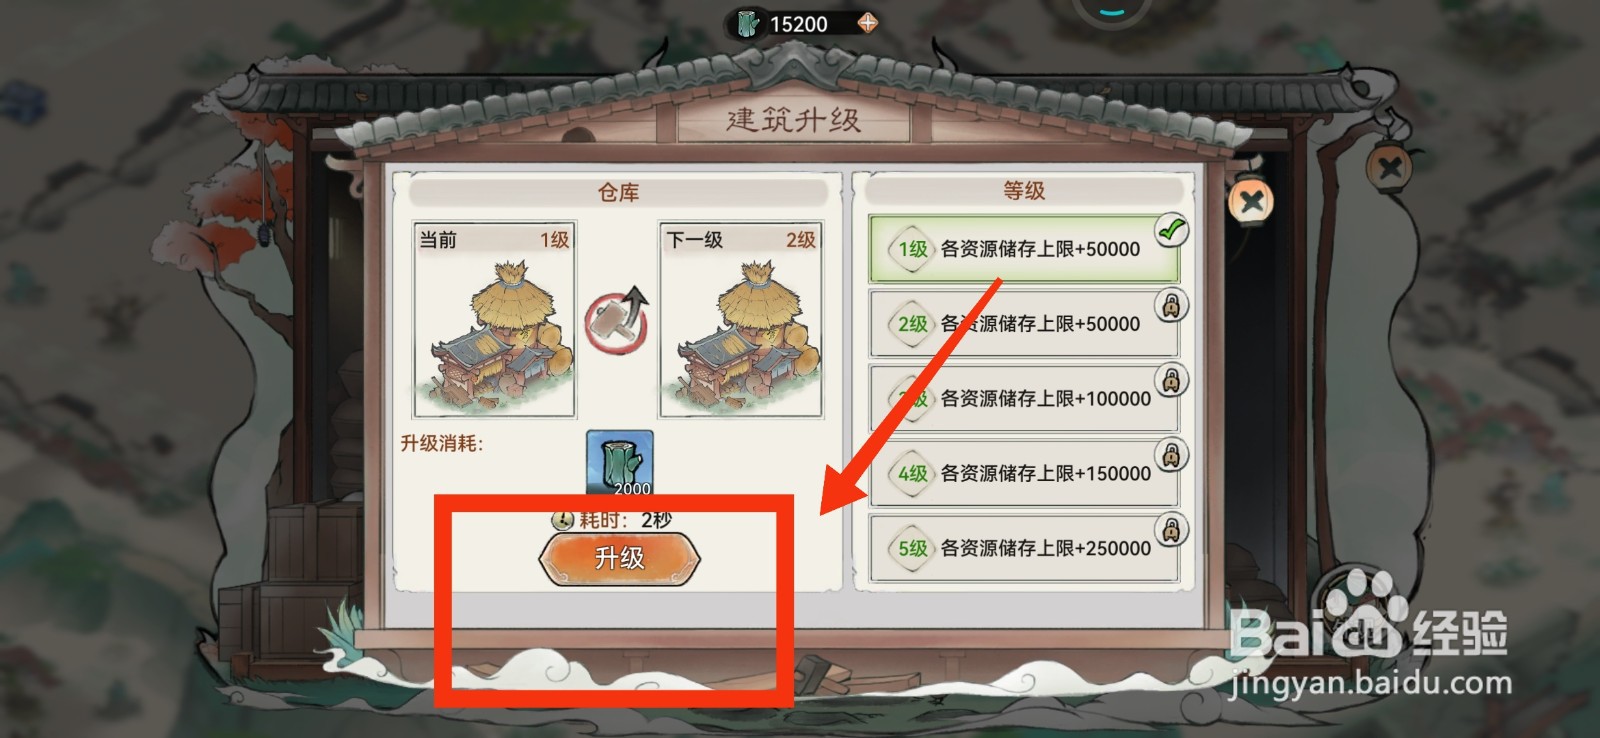This screenshot has width=1600, height=738.
Task: Click the lock icon on level 5 row
Action: pos(1171,529)
